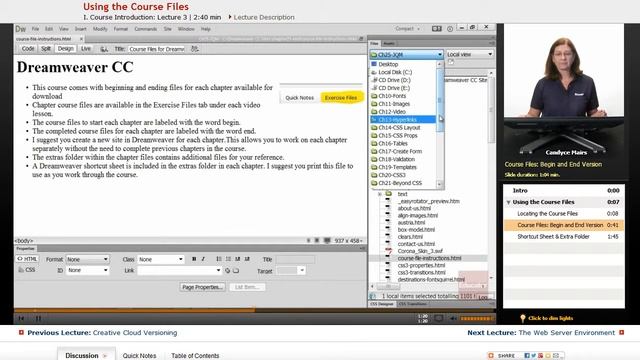Click the red arrow icon beside Previous Lecture
This screenshot has width=640, height=360.
21,333
